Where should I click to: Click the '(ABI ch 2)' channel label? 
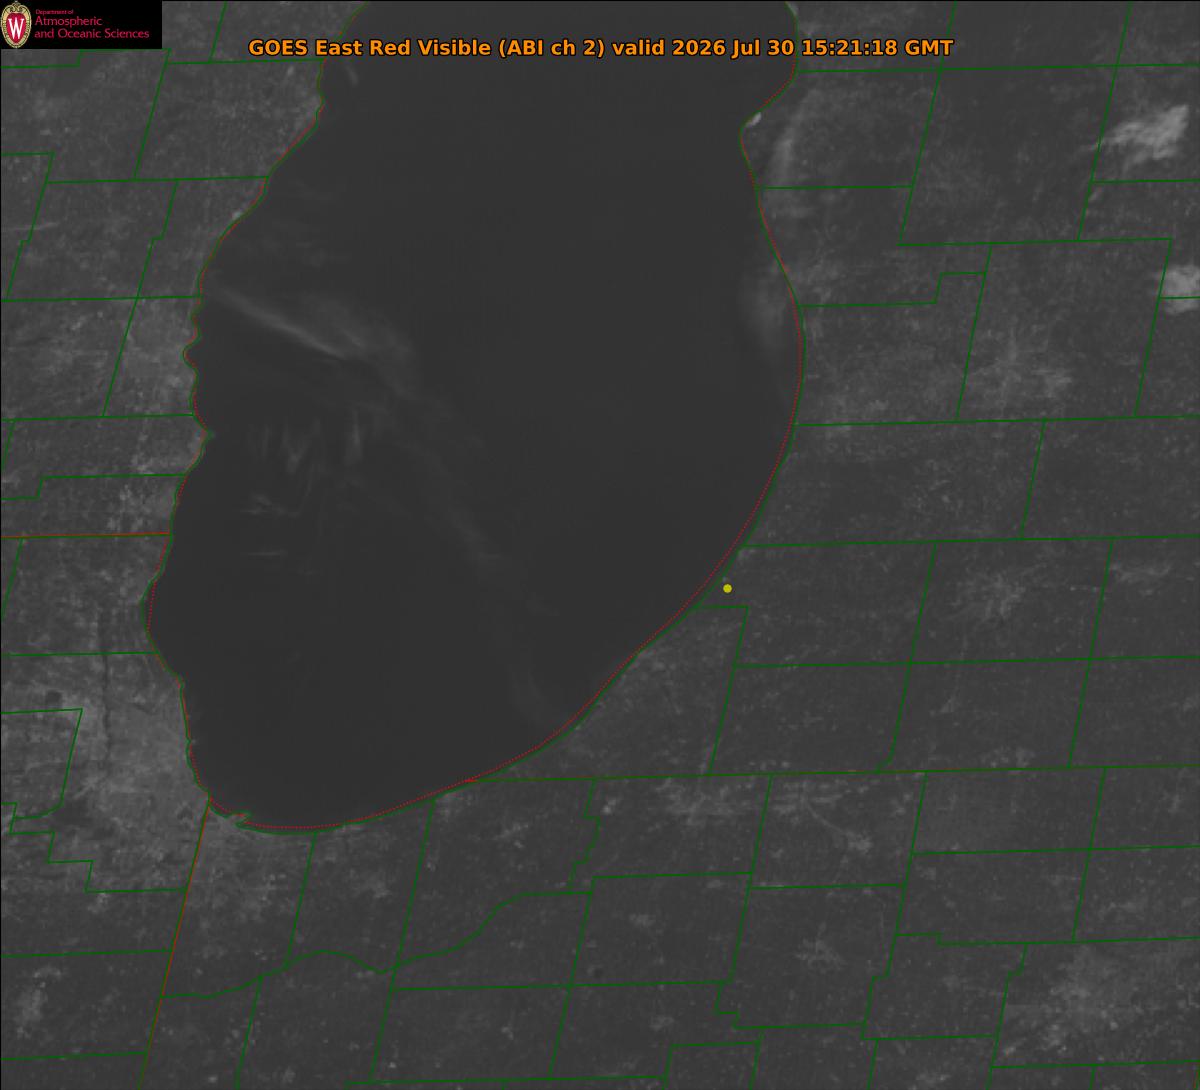coord(551,48)
